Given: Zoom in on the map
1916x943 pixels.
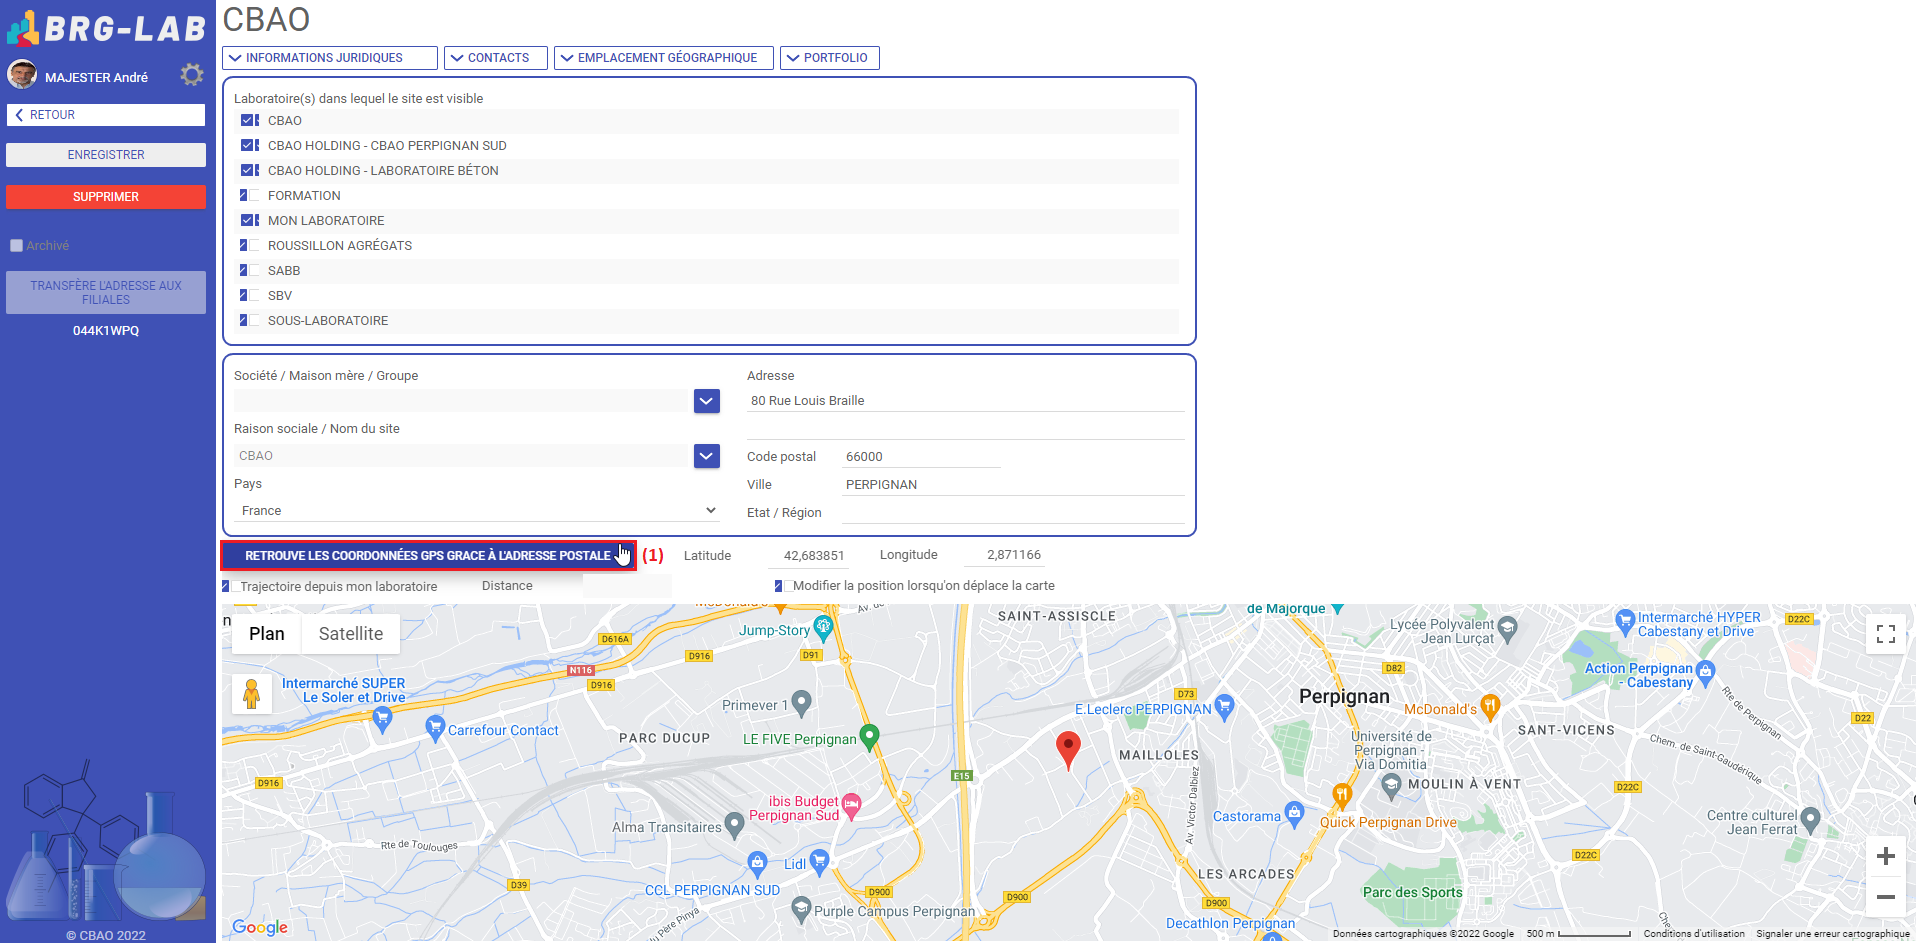Looking at the screenshot, I should [1885, 856].
